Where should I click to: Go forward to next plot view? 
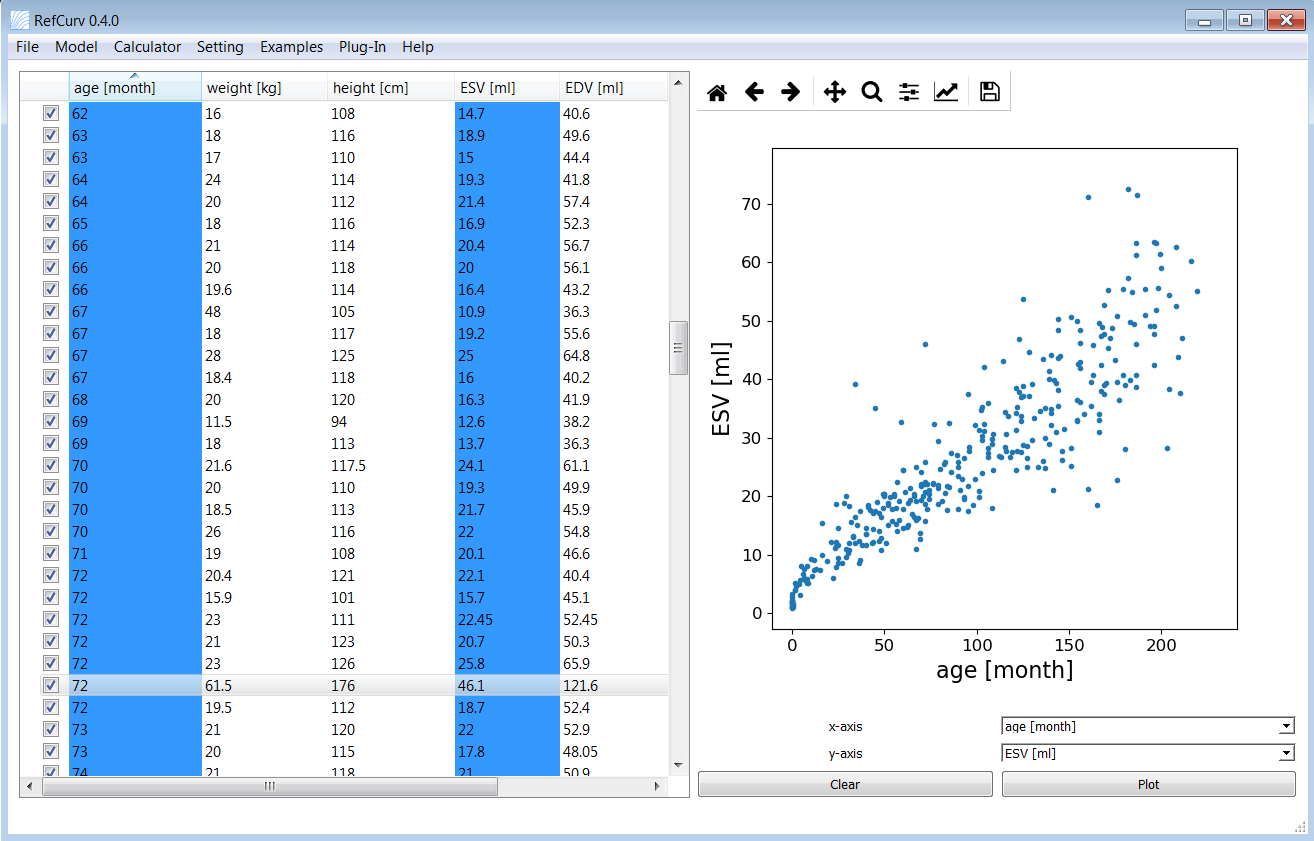pos(790,93)
